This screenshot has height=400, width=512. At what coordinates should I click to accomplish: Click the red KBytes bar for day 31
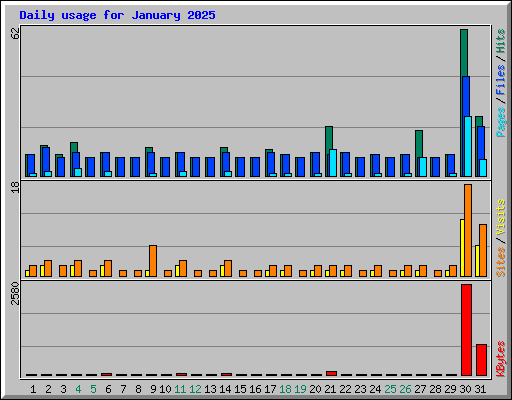click(x=481, y=360)
